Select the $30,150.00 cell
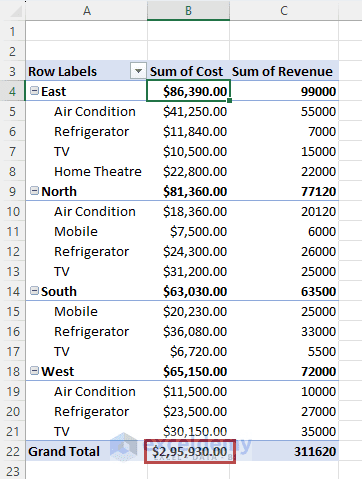Image resolution: width=362 pixels, height=479 pixels. coord(188,431)
